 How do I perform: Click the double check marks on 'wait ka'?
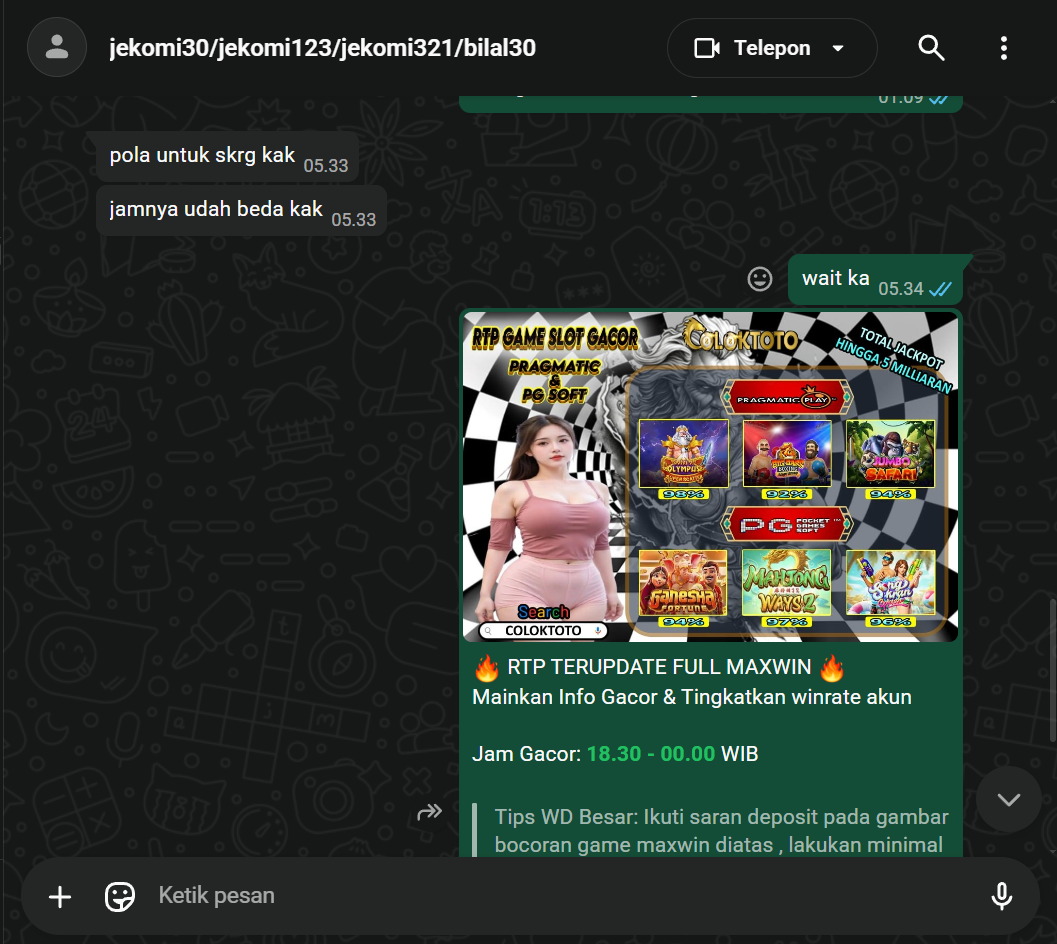click(x=940, y=289)
